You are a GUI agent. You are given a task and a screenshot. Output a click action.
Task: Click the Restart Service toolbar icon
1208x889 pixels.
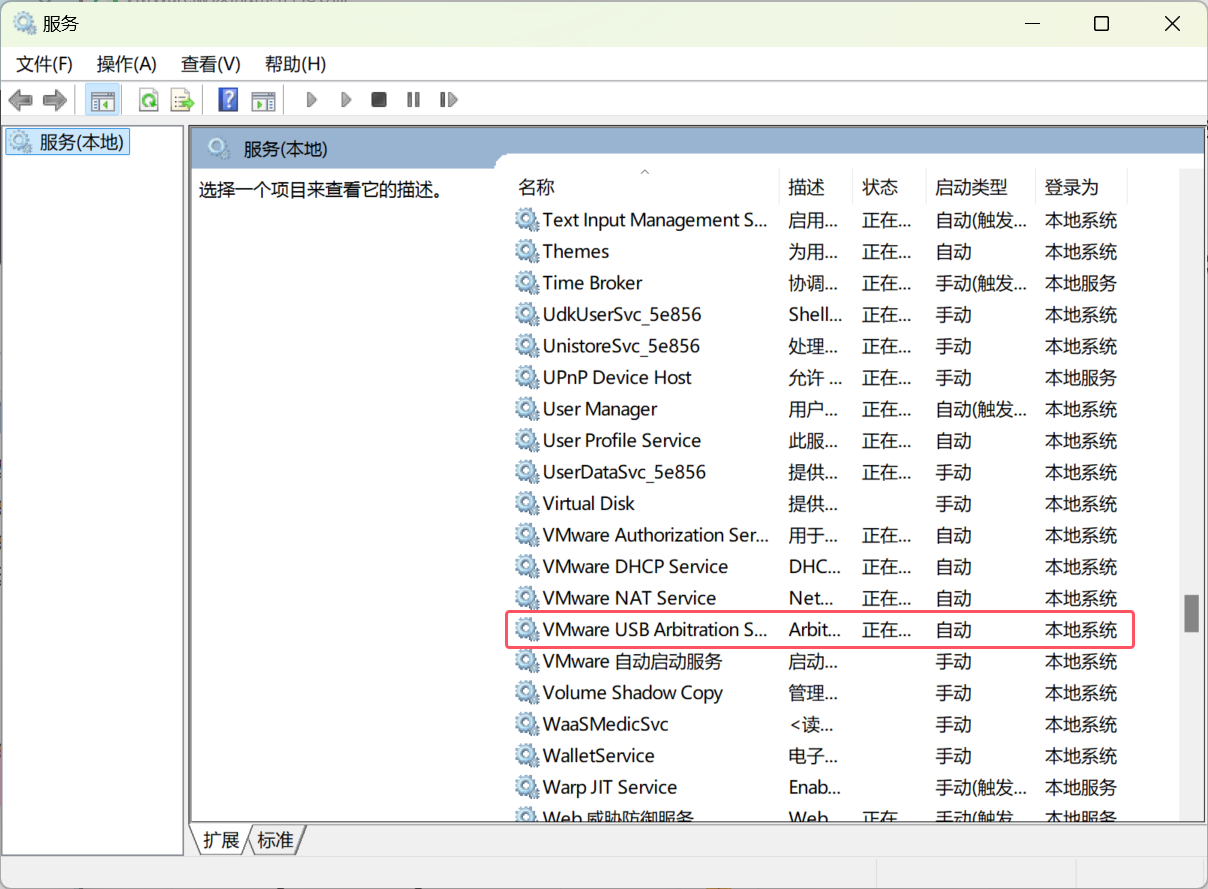[448, 100]
